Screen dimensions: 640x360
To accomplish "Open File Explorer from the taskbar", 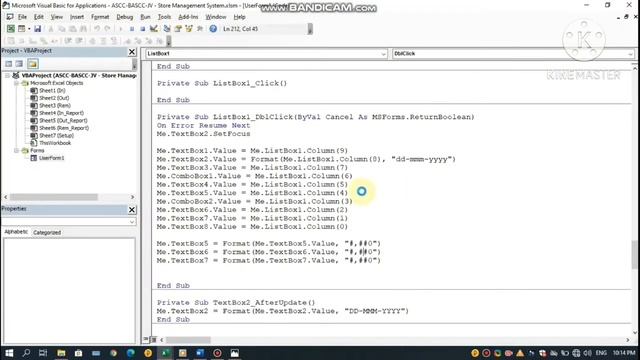I will (x=61, y=353).
